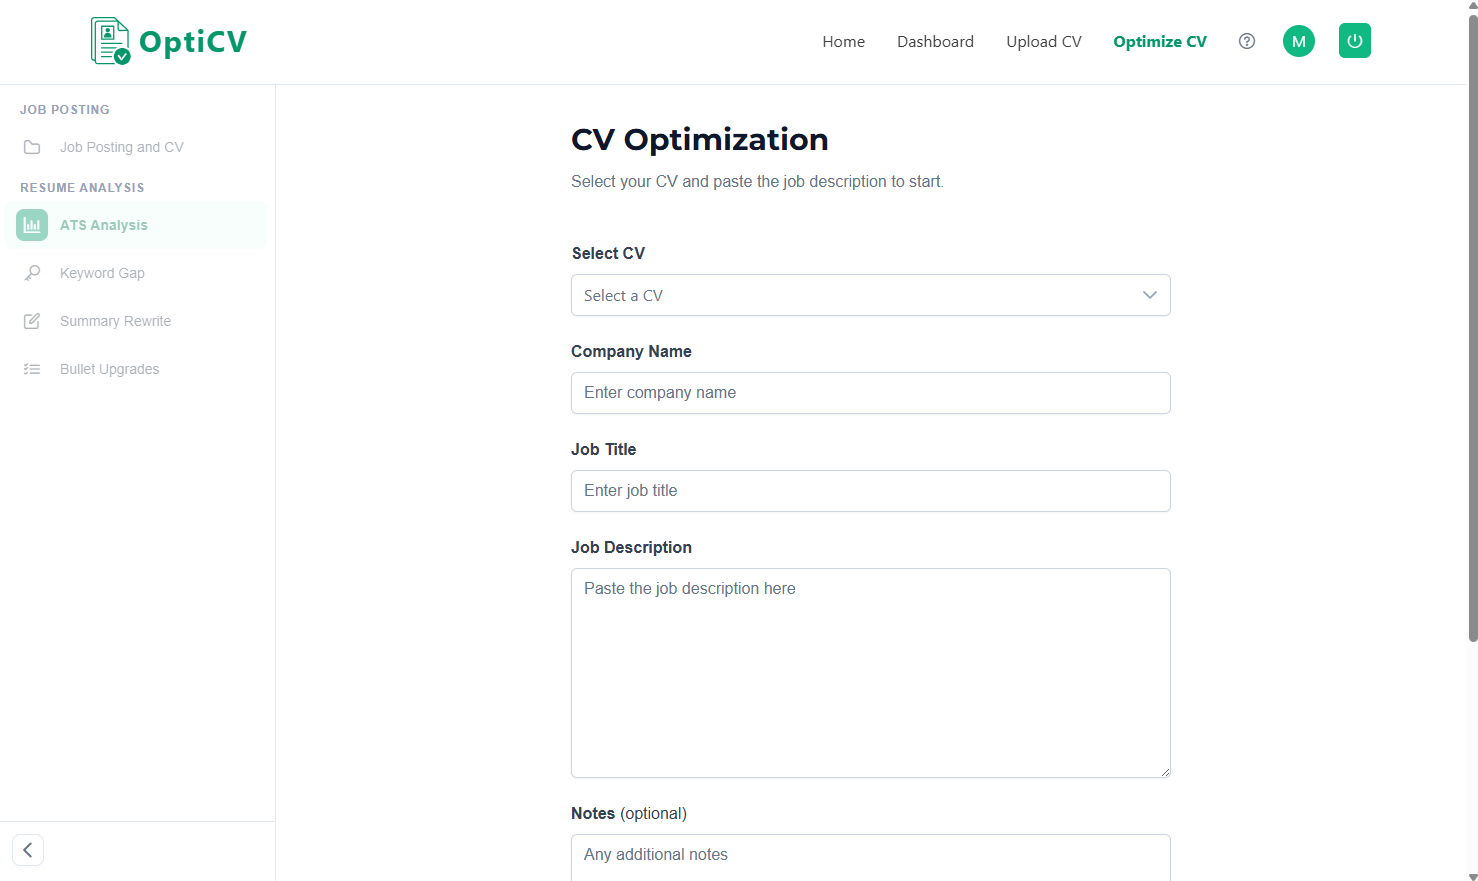The width and height of the screenshot is (1478, 881).
Task: Click the scrollbar down arrow
Action: pos(1472,876)
